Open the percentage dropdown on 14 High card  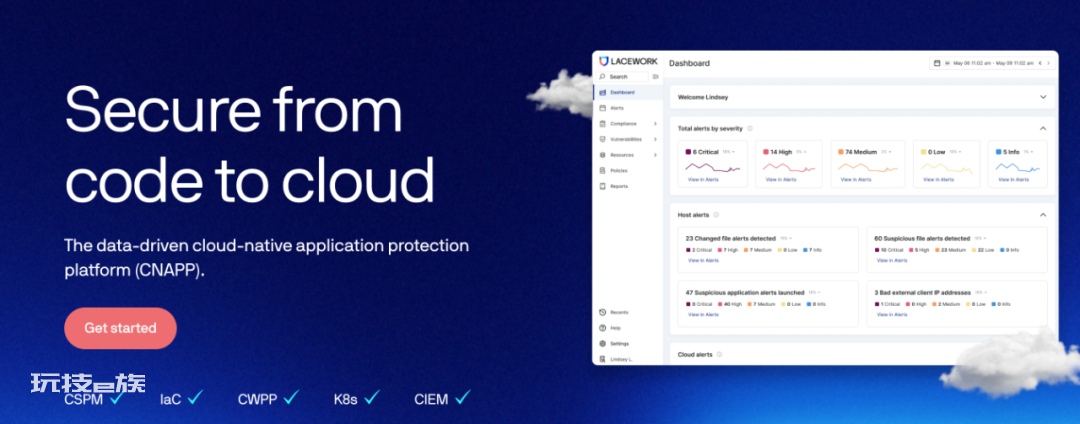[802, 151]
